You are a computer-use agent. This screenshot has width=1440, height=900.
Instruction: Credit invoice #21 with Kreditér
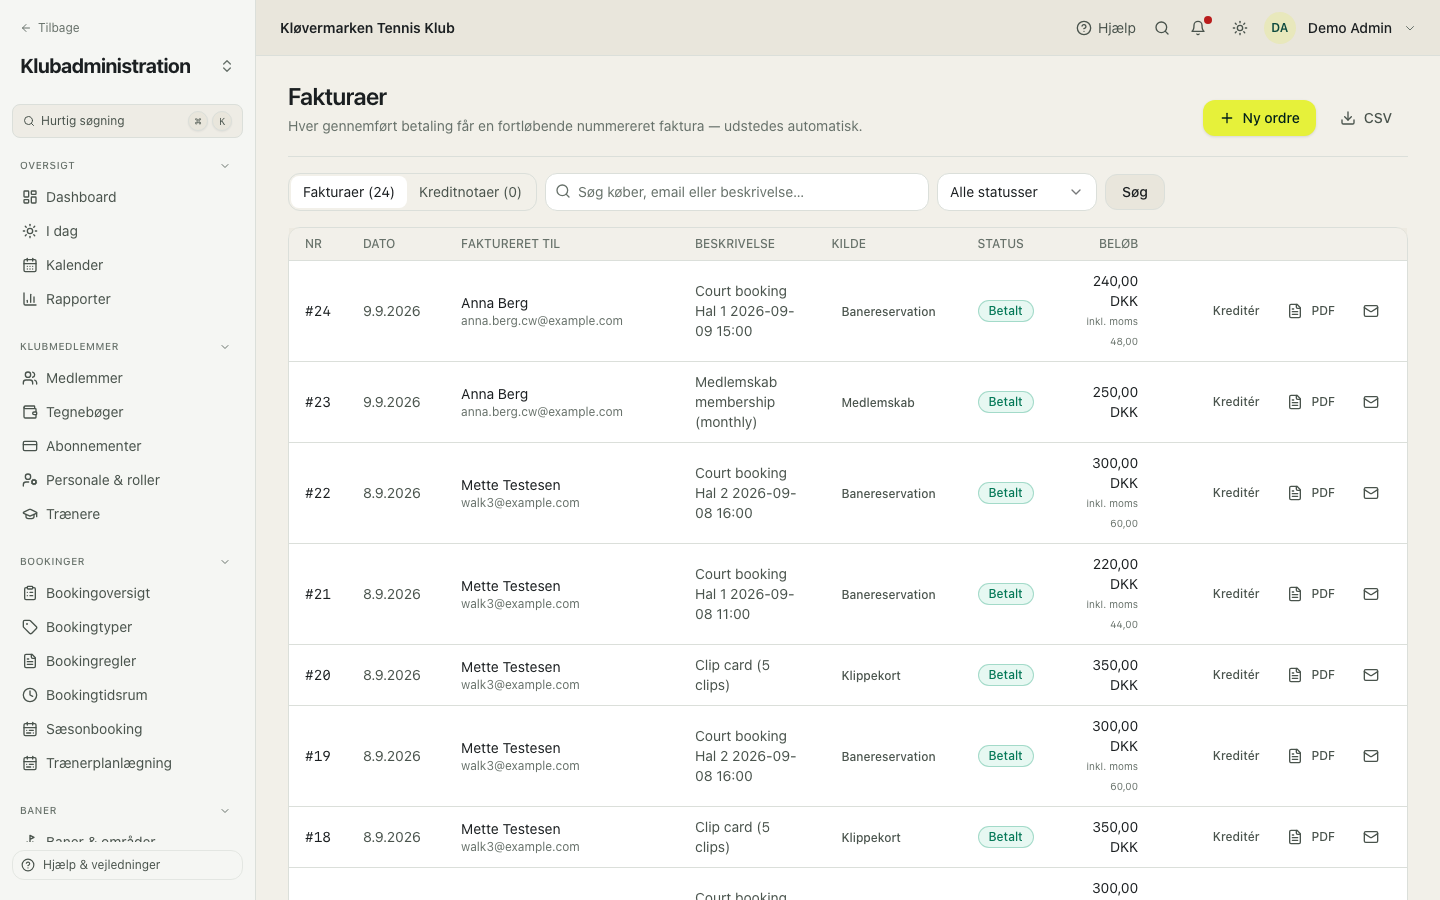[x=1236, y=594]
